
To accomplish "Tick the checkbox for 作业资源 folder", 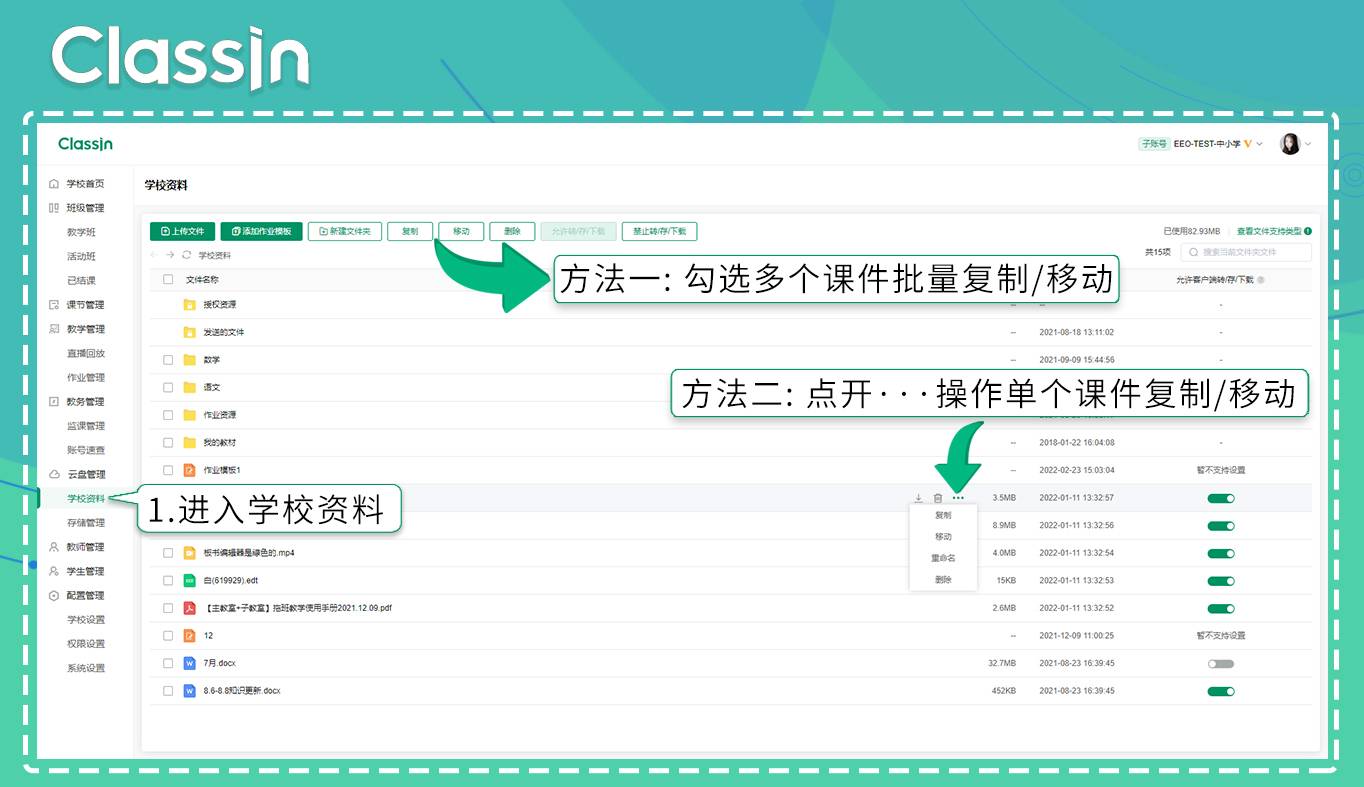I will [168, 415].
